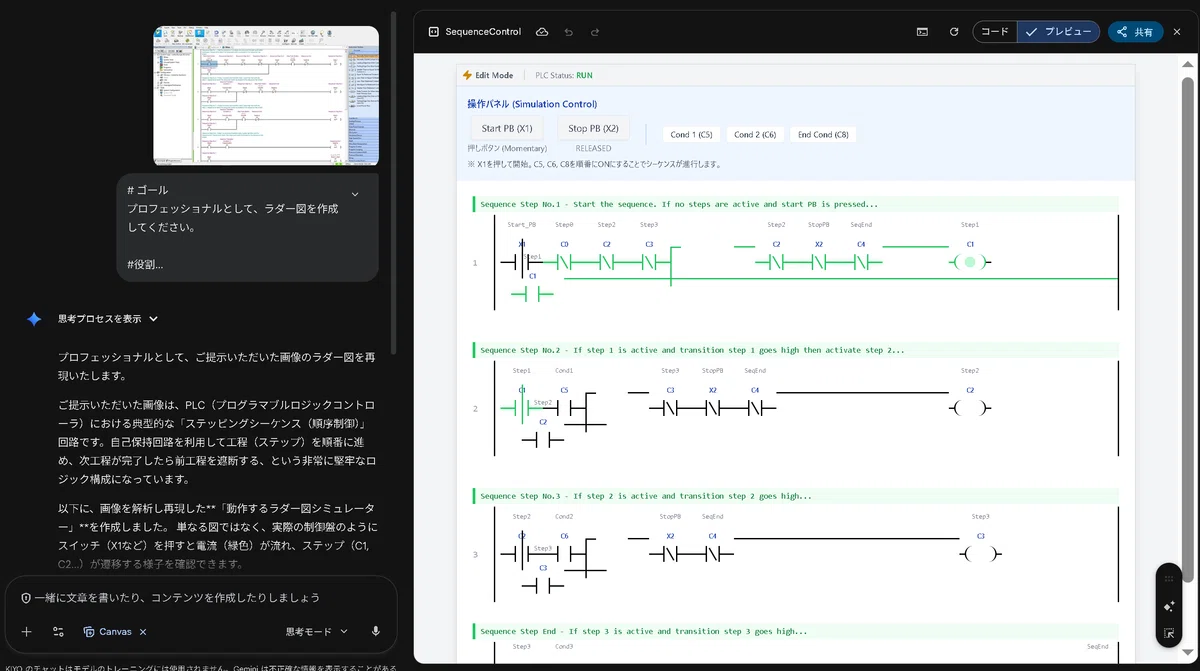Open the console panel icon
Screen dimensions: 1200x671
(922, 32)
